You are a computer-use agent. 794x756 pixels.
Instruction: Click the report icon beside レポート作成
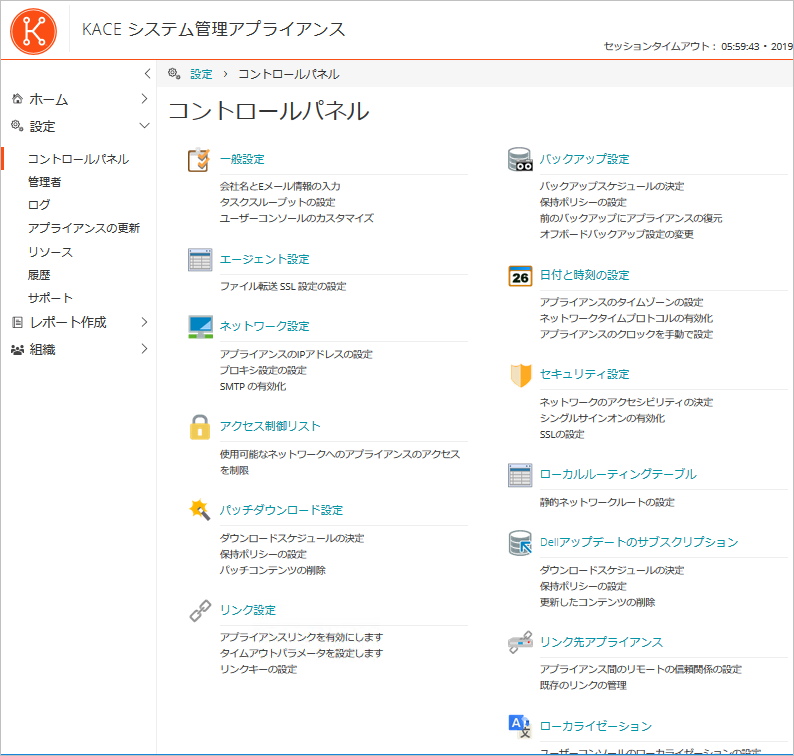[17, 322]
